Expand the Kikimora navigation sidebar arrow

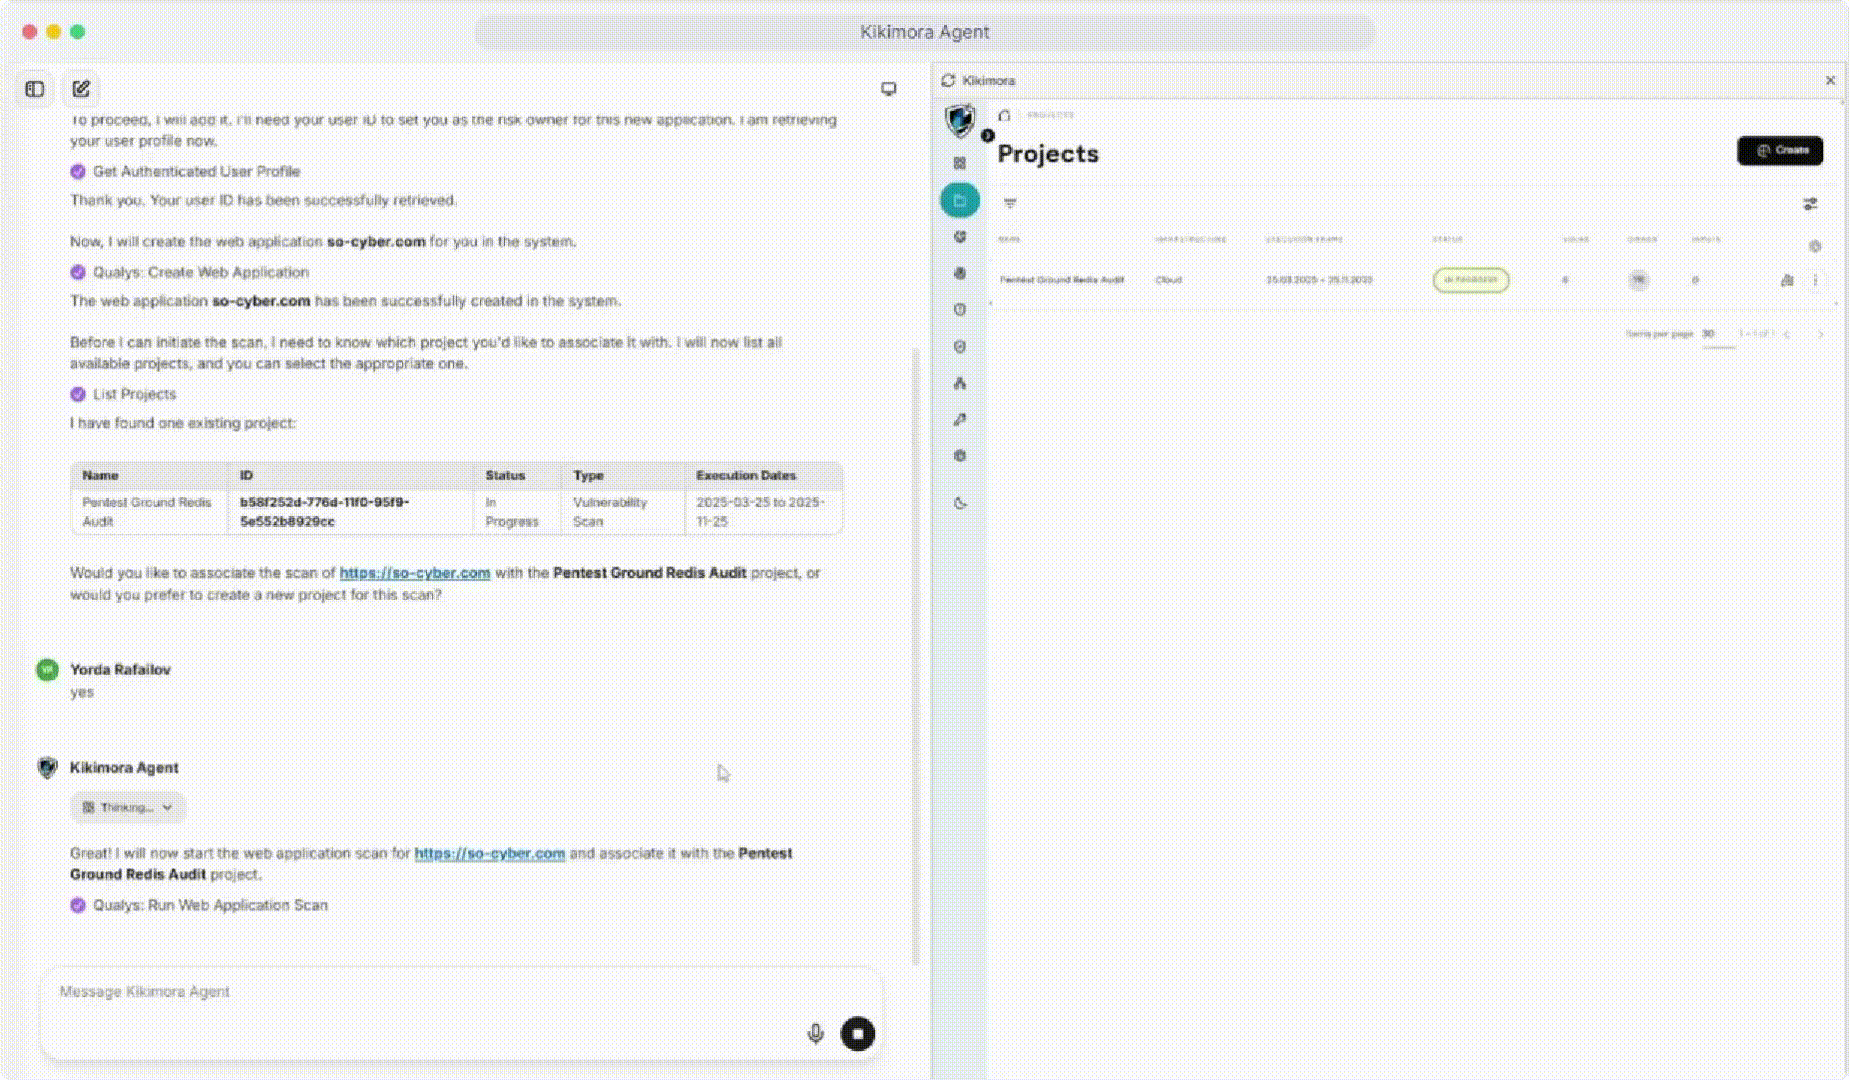987,135
